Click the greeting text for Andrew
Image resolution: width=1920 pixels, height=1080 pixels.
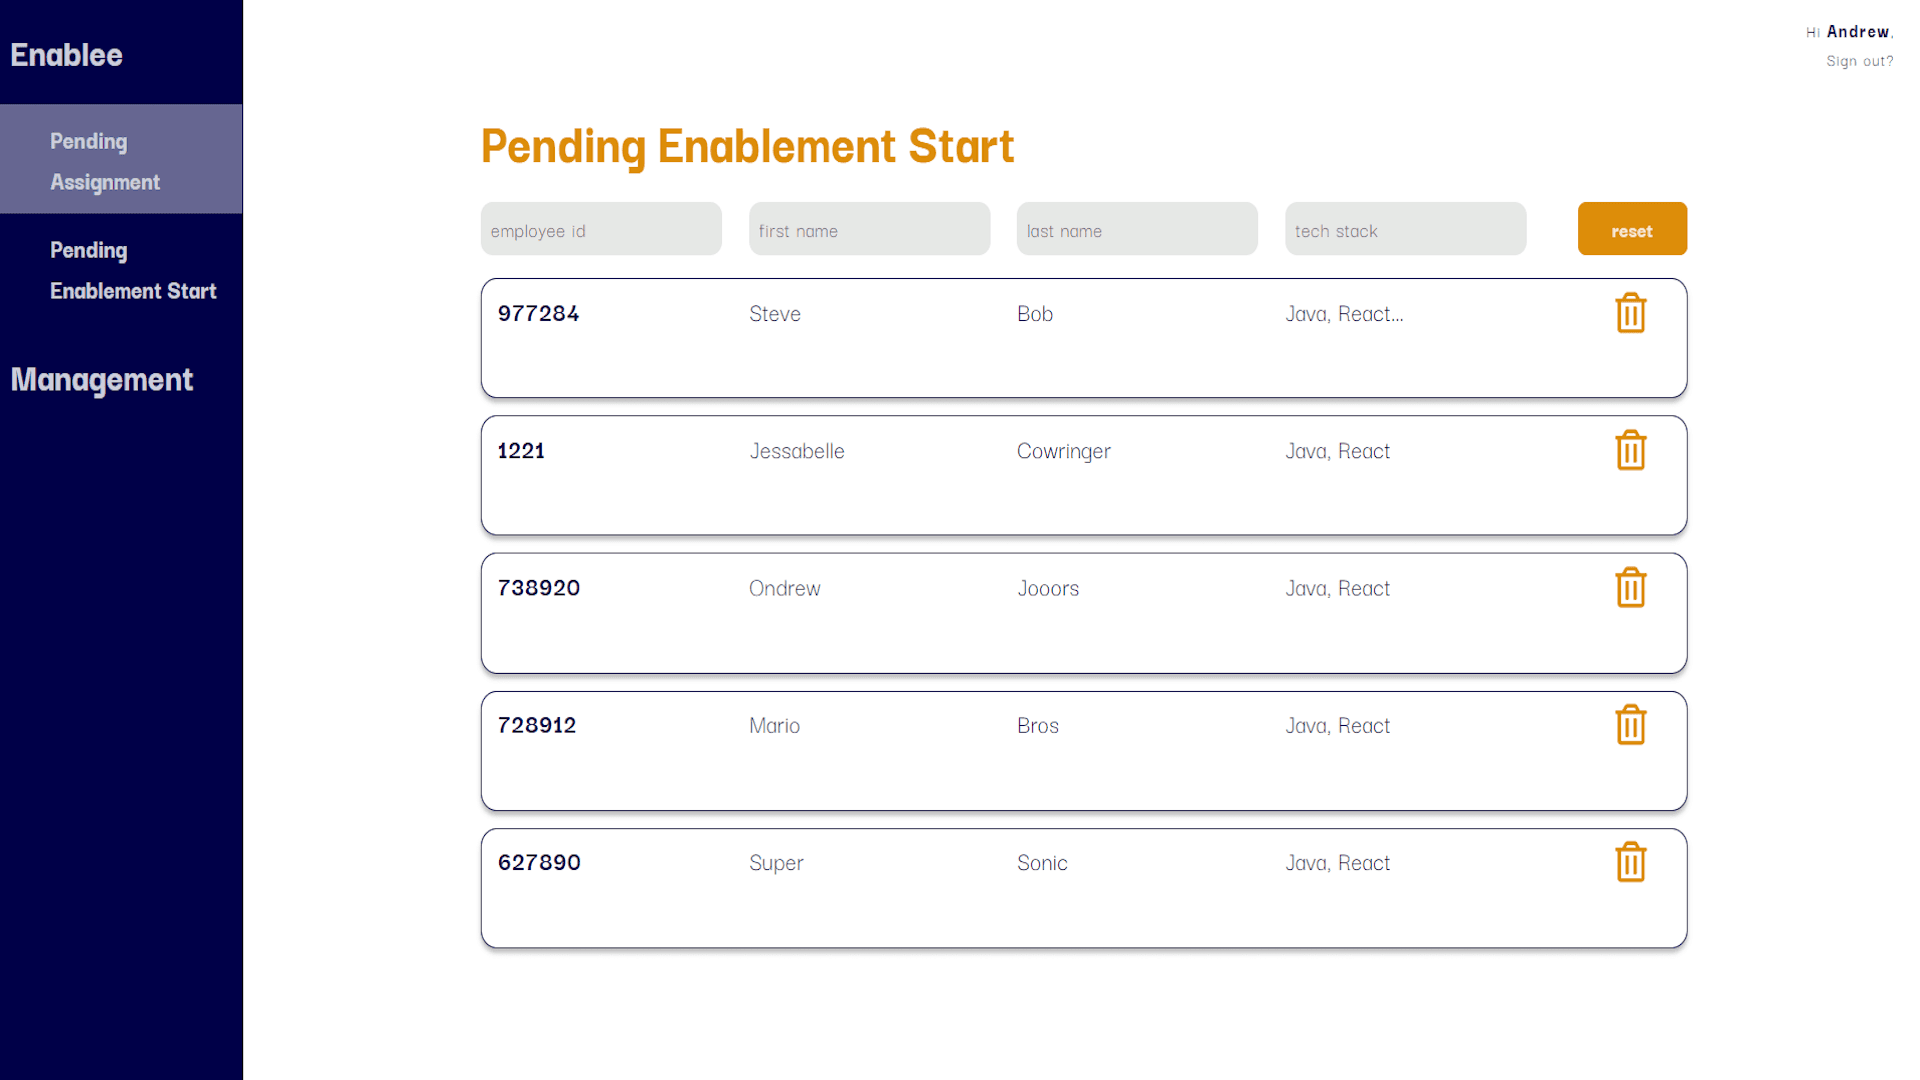pyautogui.click(x=1849, y=31)
